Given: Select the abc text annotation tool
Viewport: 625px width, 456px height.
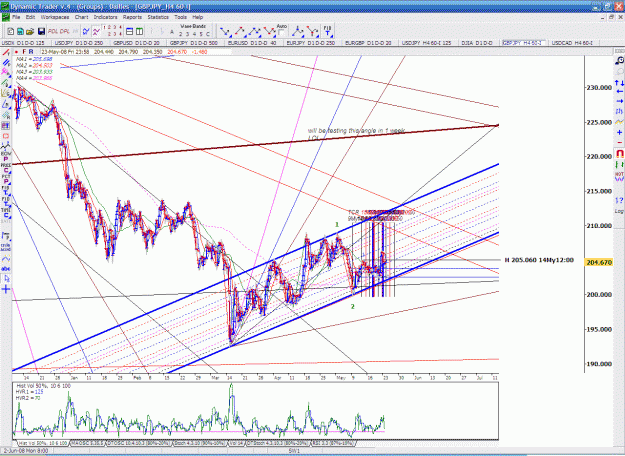Looking at the screenshot, I should [x=6, y=269].
